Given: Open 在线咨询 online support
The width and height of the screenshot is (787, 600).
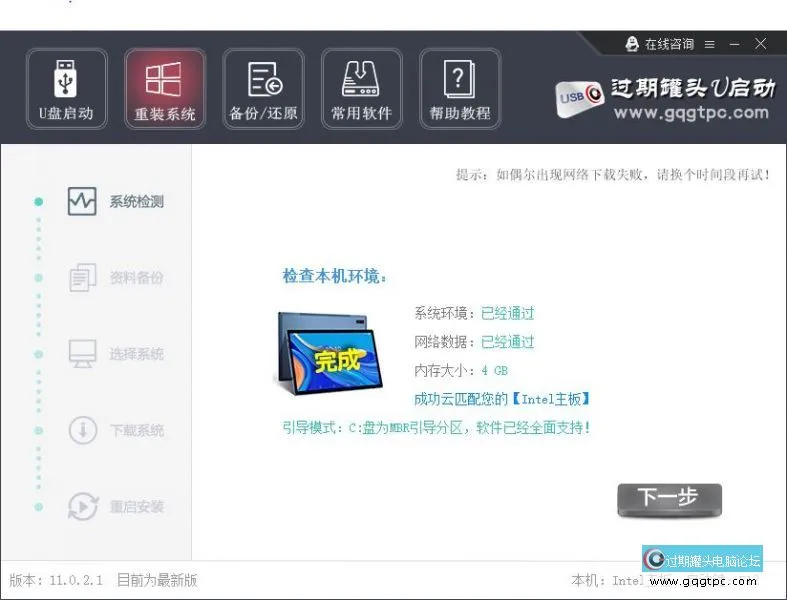Looking at the screenshot, I should (x=660, y=44).
